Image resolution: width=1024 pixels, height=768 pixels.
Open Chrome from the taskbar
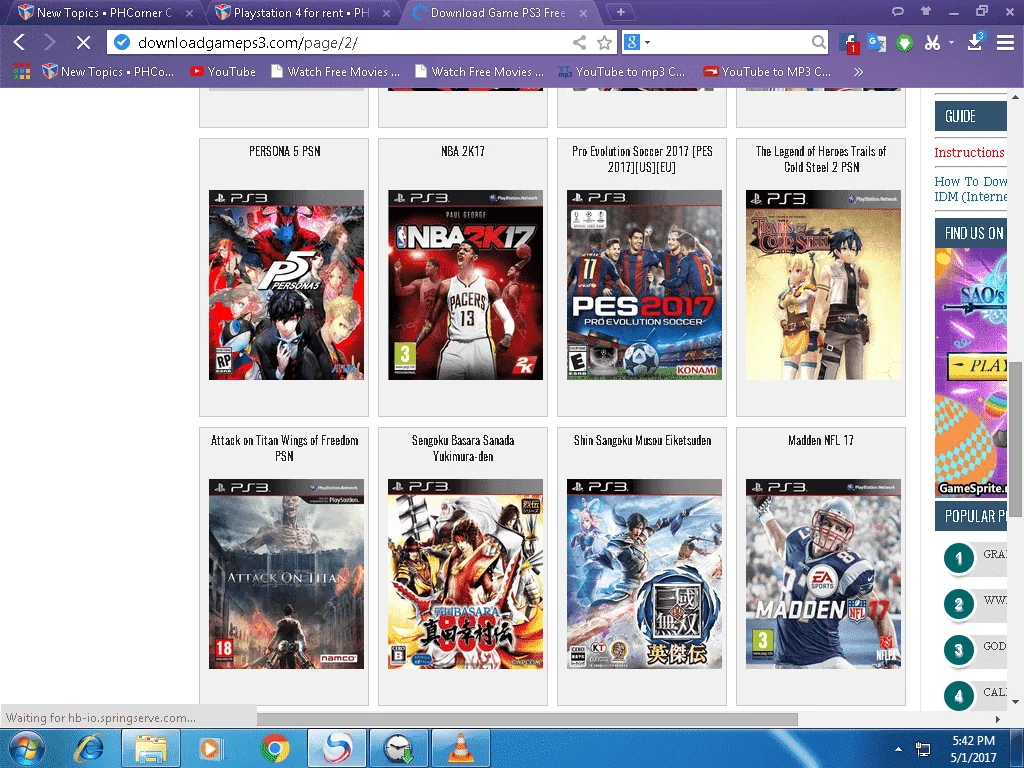point(275,748)
